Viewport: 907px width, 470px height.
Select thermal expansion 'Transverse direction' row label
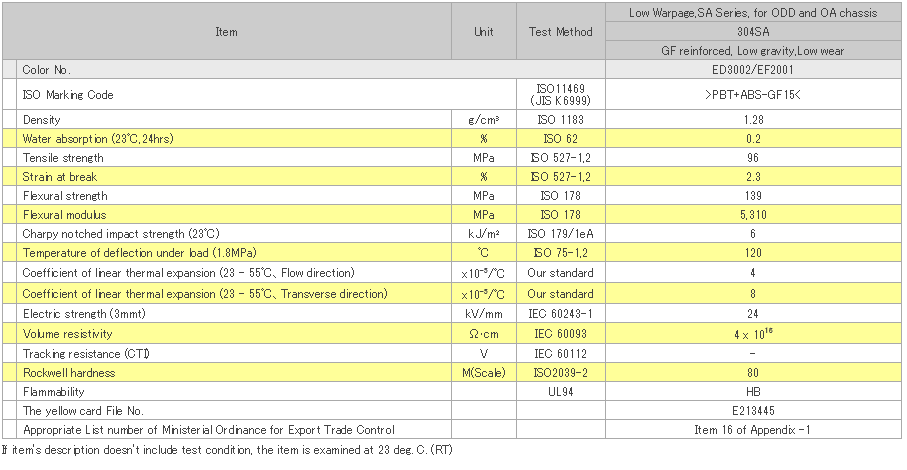click(x=205, y=294)
